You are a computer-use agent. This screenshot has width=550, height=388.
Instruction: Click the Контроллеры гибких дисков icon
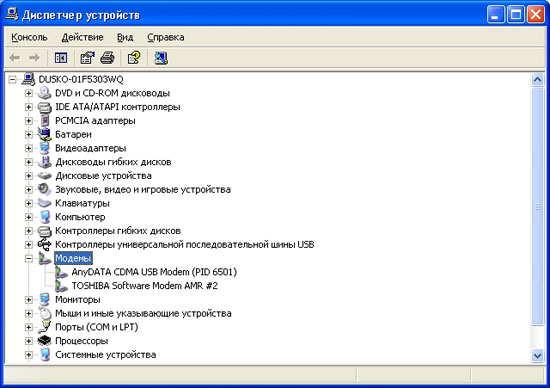click(x=45, y=231)
